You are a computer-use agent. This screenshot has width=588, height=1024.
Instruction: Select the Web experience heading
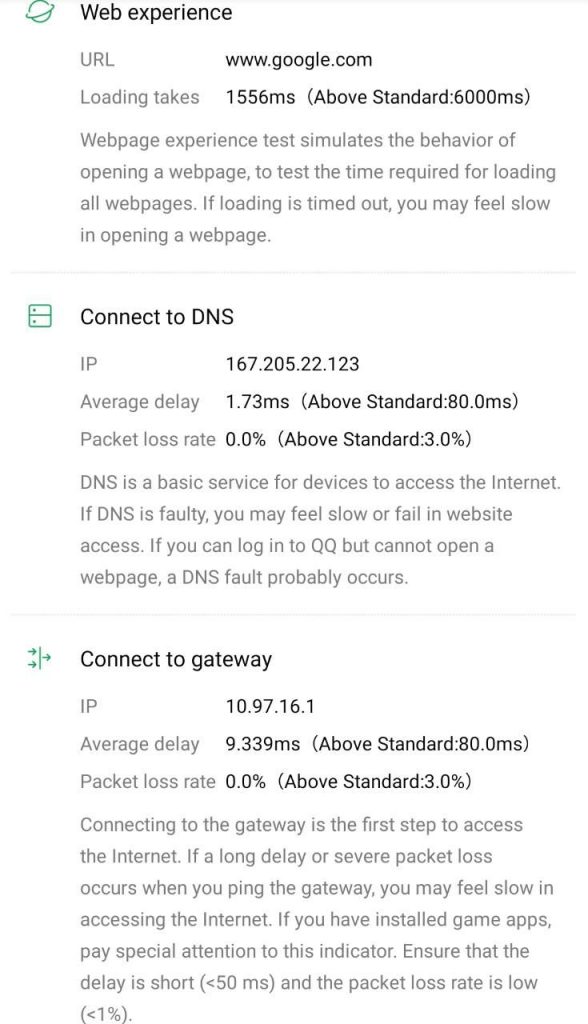tap(156, 12)
